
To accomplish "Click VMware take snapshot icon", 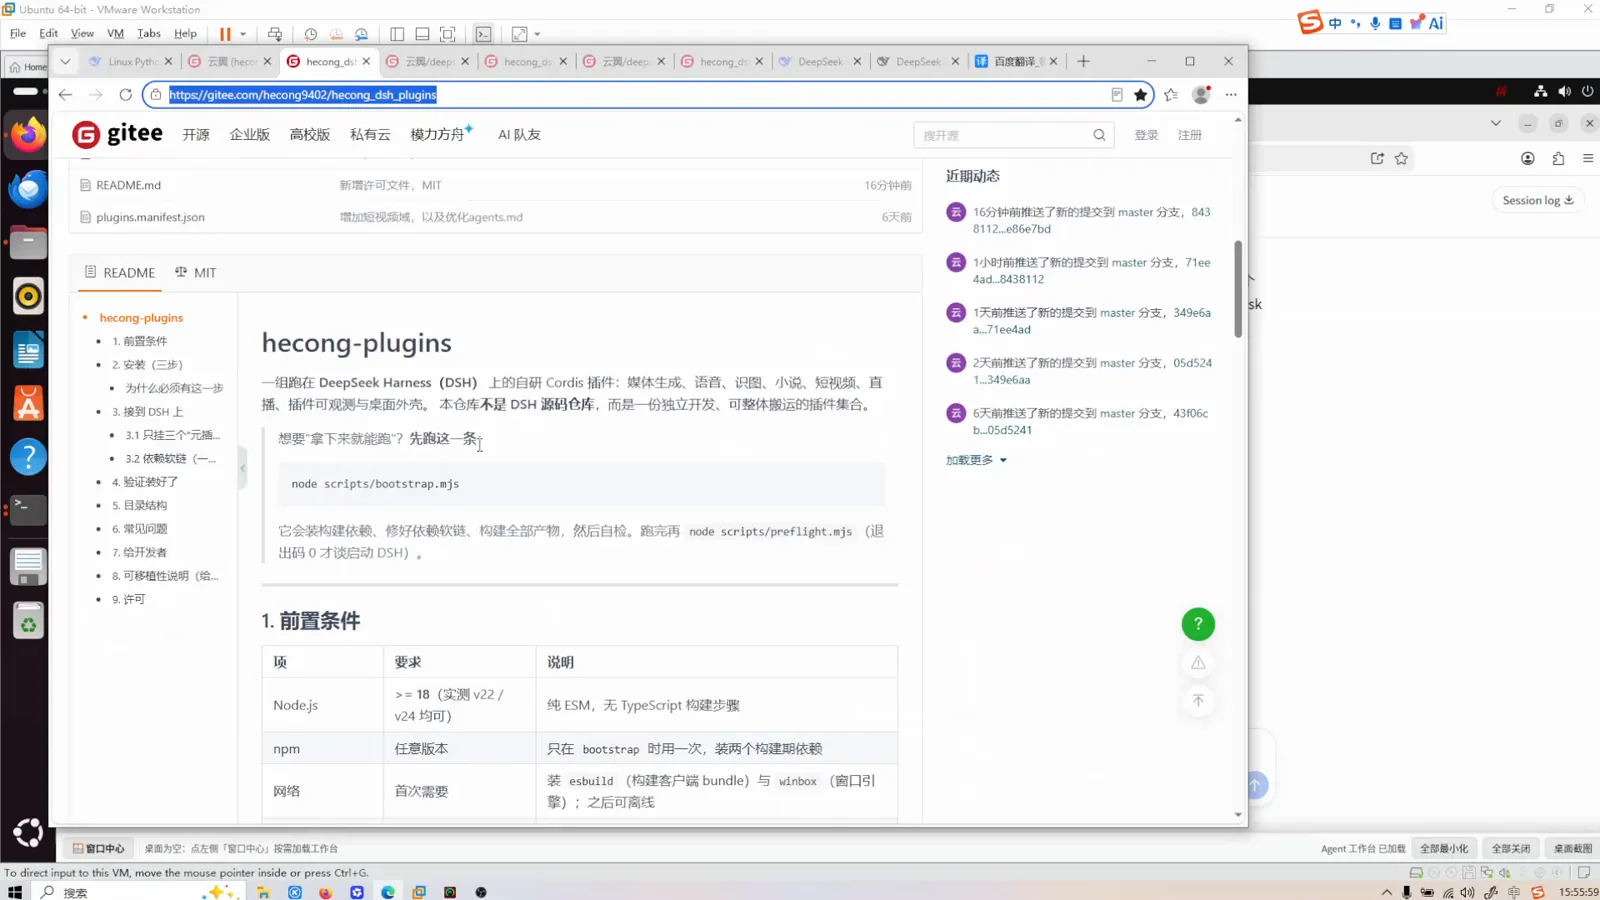I will click(x=311, y=34).
